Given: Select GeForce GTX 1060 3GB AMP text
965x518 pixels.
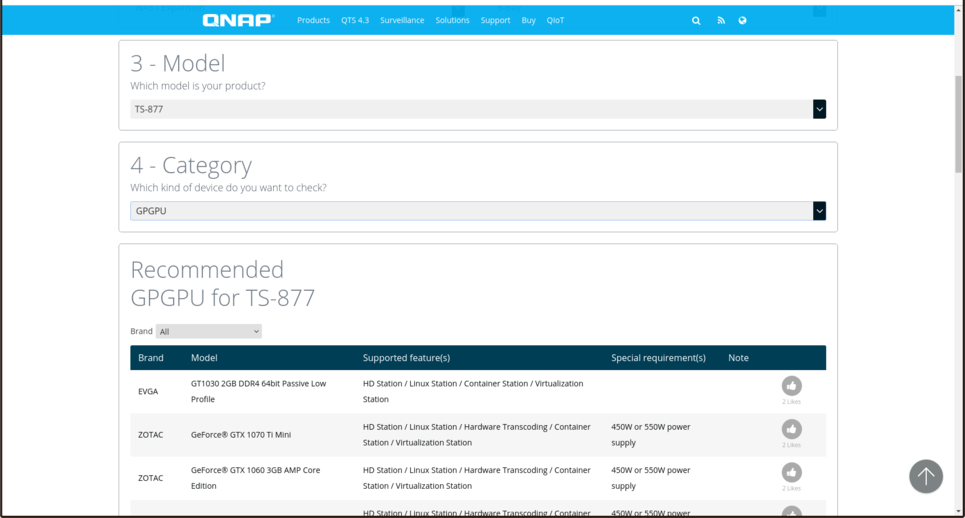Looking at the screenshot, I should 255,478.
